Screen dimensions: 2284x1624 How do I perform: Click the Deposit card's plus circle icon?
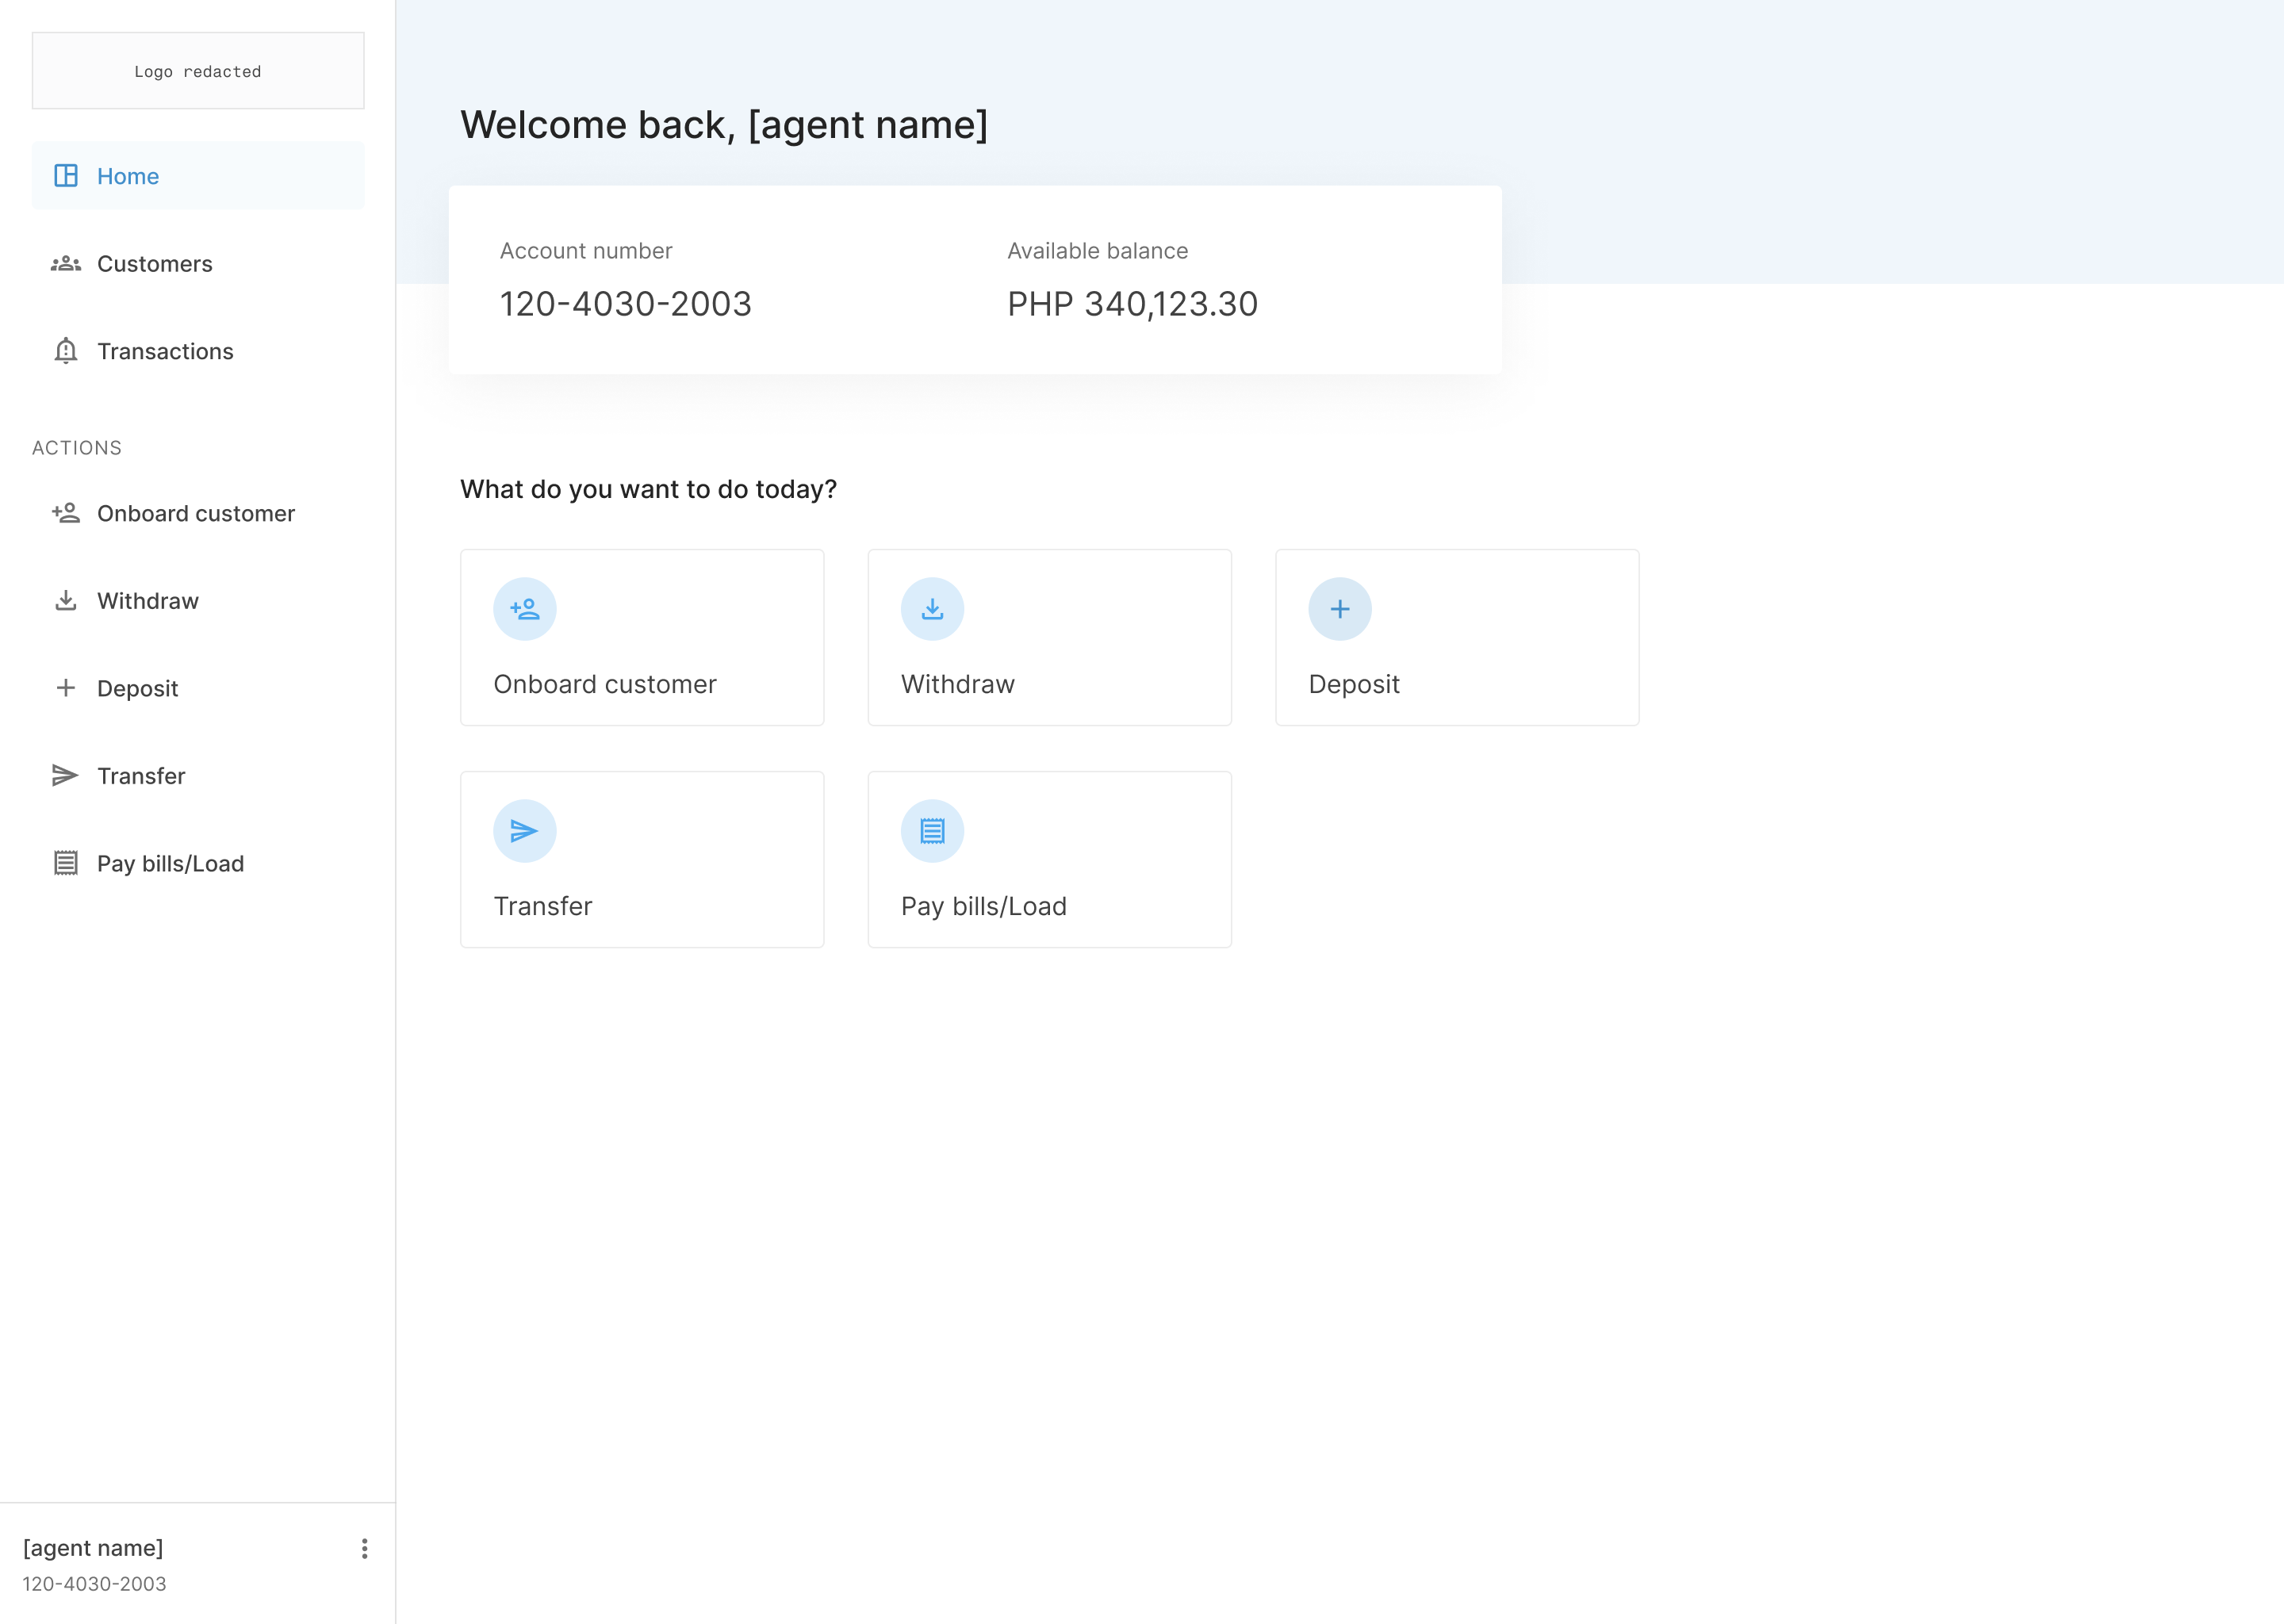coord(1340,609)
